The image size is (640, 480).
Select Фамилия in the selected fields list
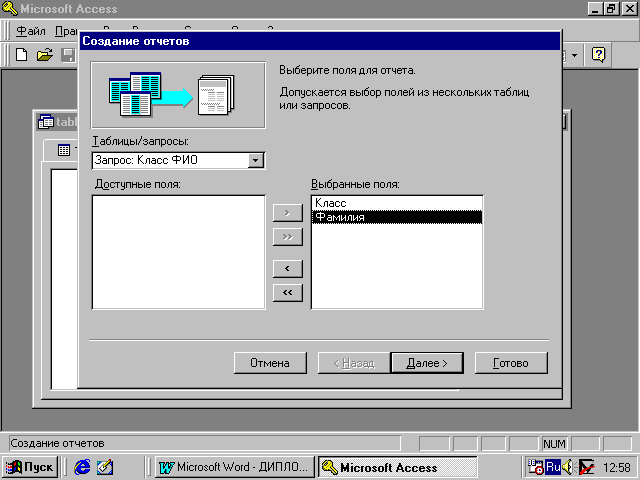coord(339,217)
